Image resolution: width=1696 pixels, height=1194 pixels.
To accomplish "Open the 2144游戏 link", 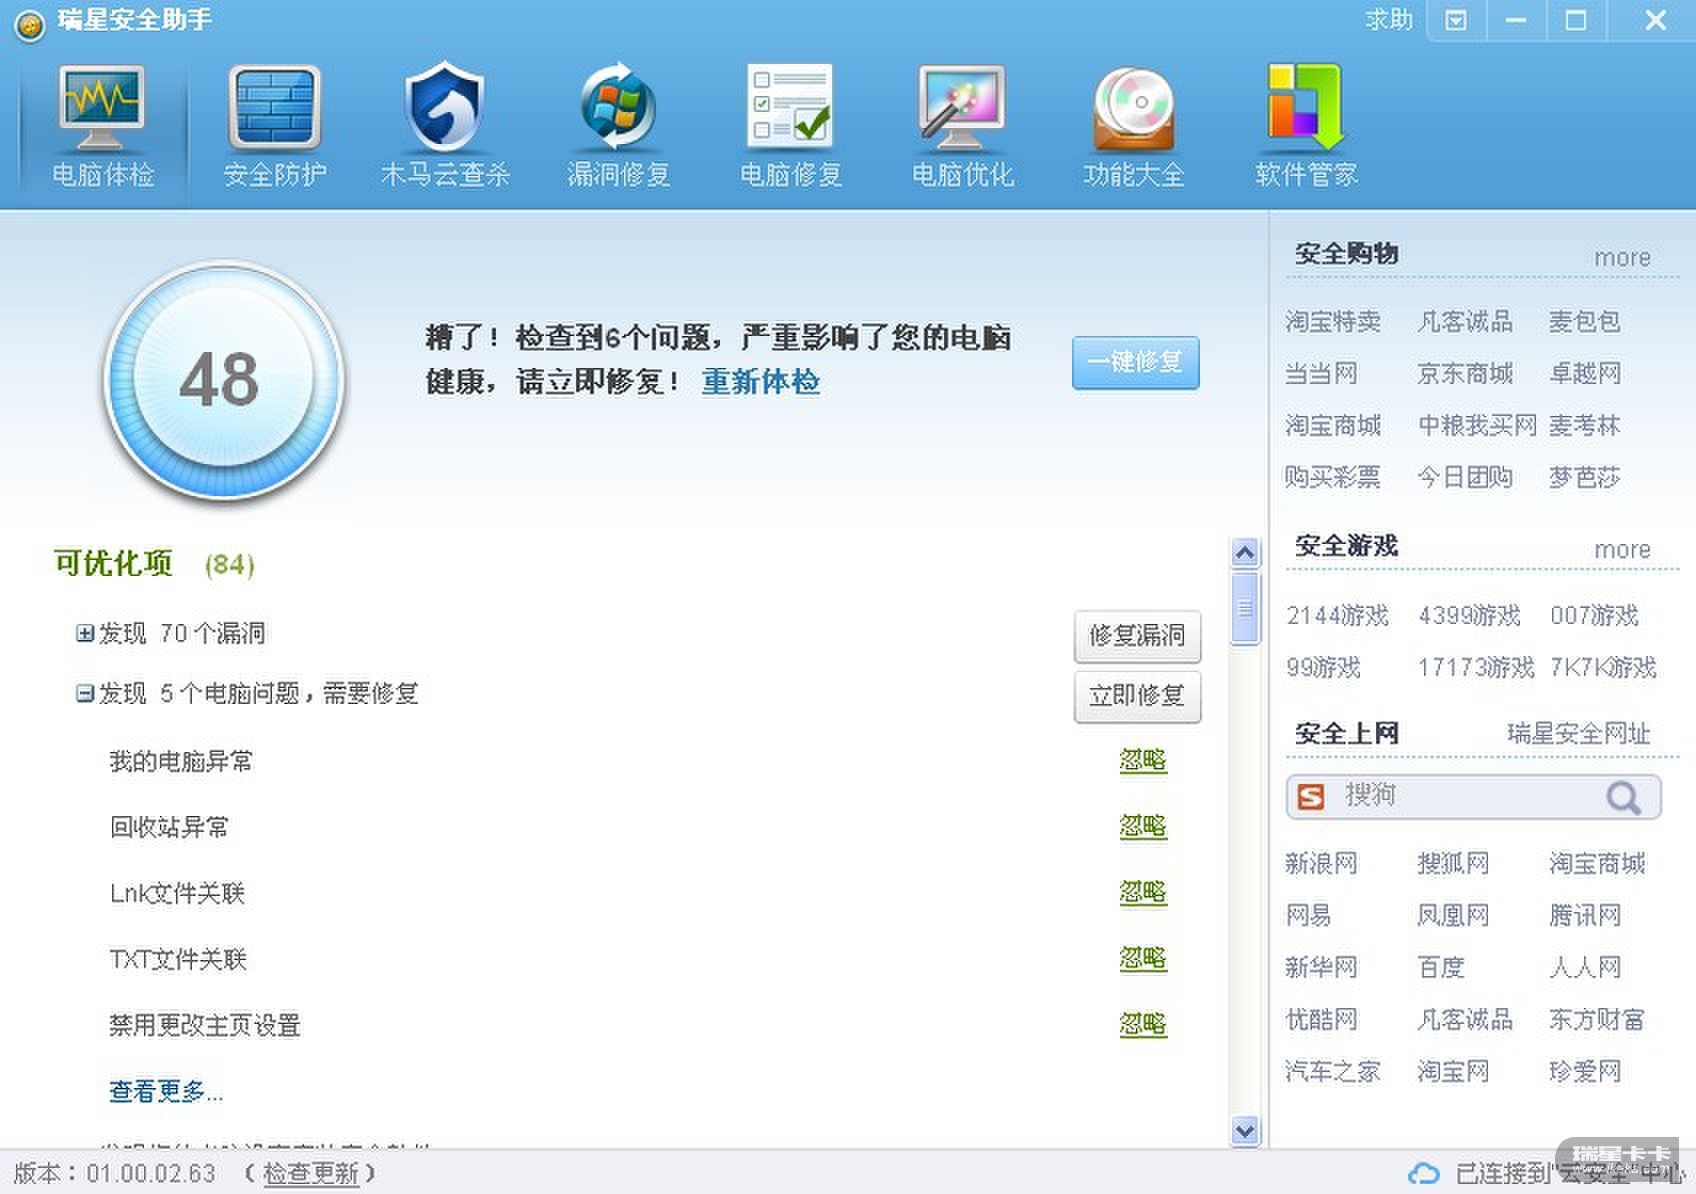I will click(x=1337, y=616).
